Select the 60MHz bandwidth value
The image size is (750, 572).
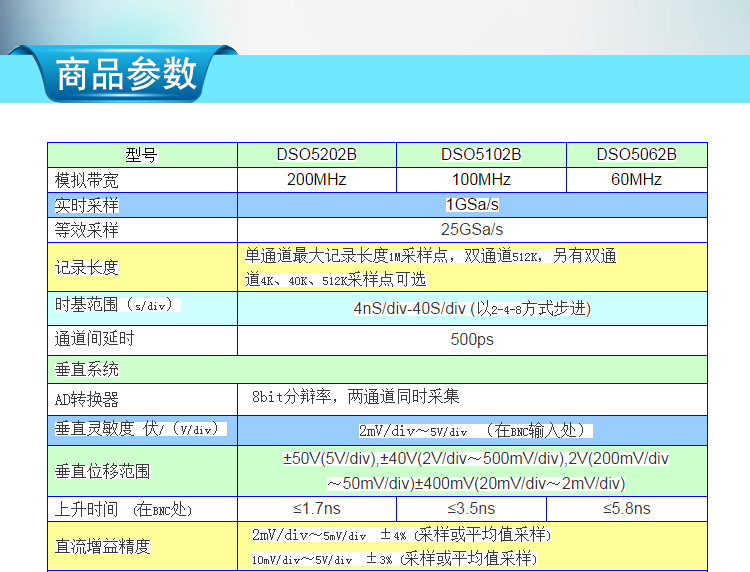coord(636,180)
